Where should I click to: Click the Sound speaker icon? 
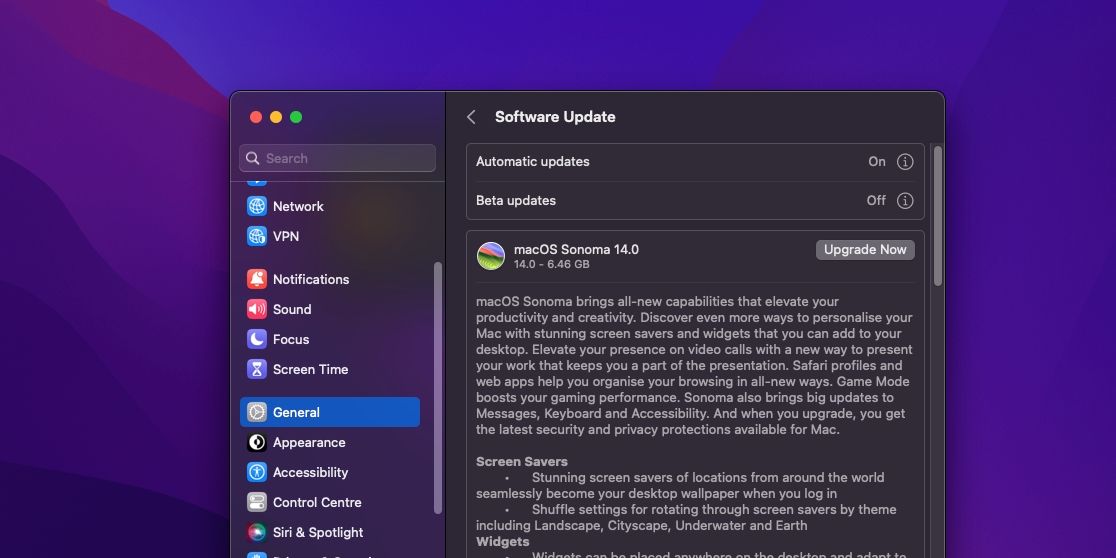pyautogui.click(x=257, y=309)
